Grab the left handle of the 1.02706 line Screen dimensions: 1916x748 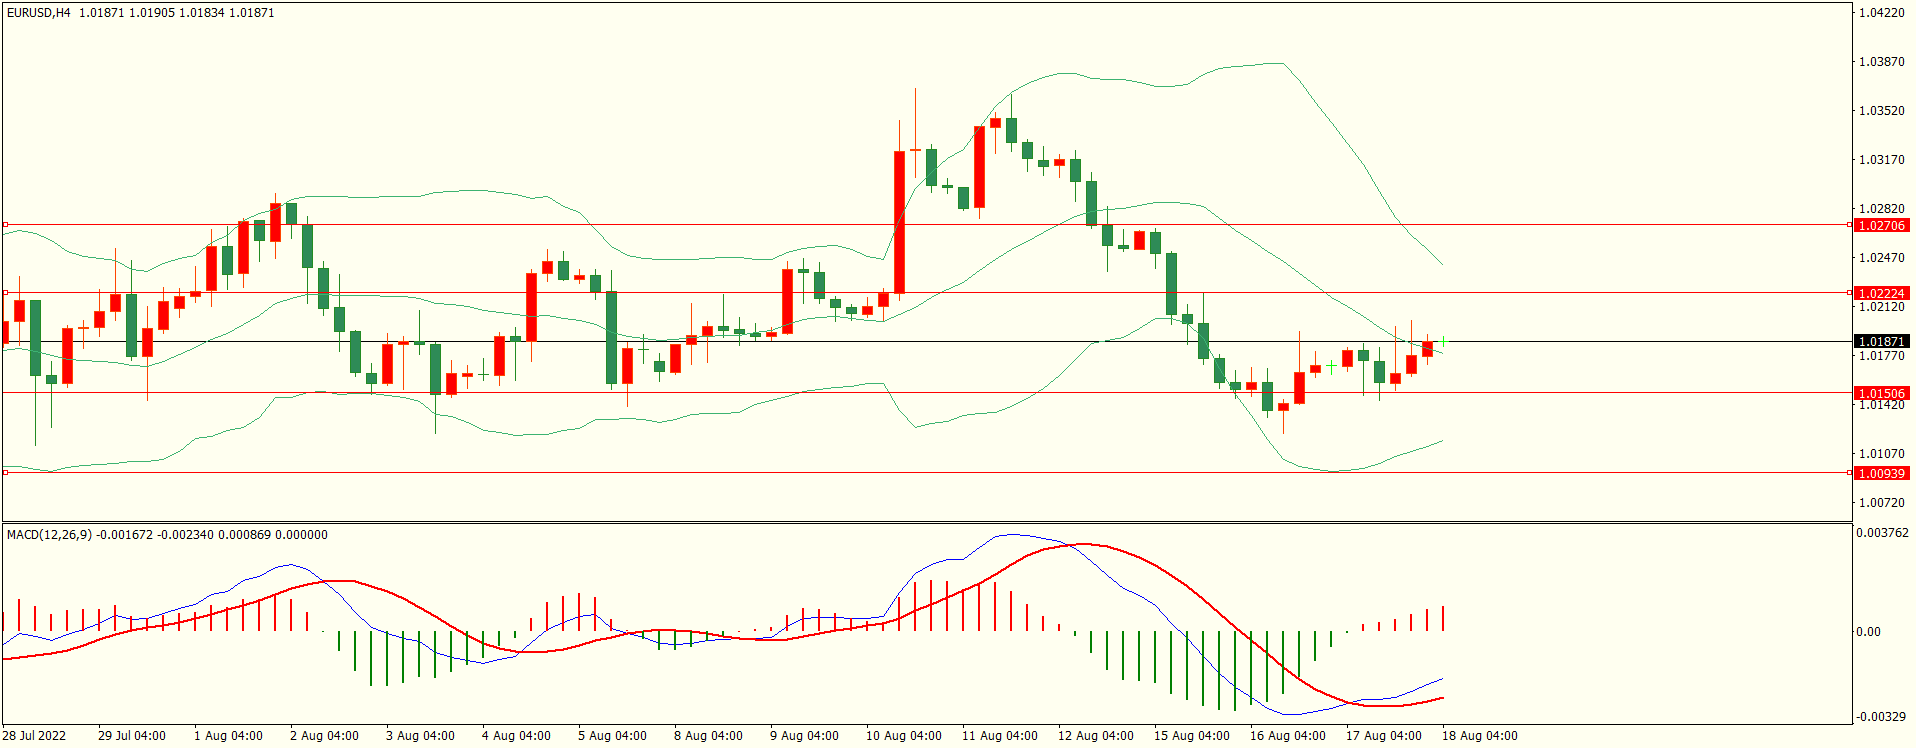[5, 225]
